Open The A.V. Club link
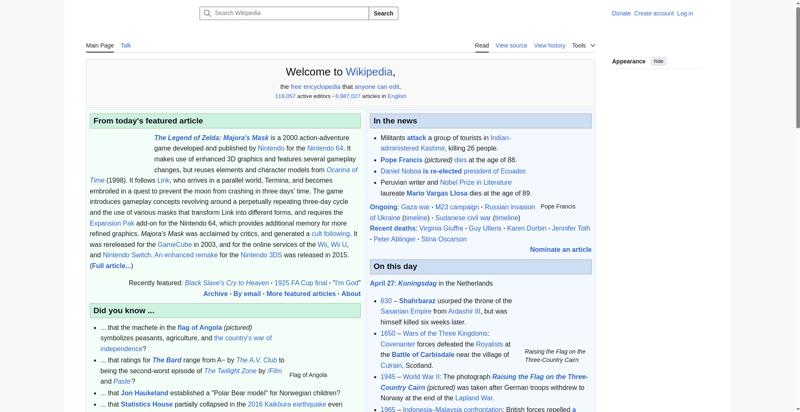Viewport: 800px width, 412px height. (256, 360)
